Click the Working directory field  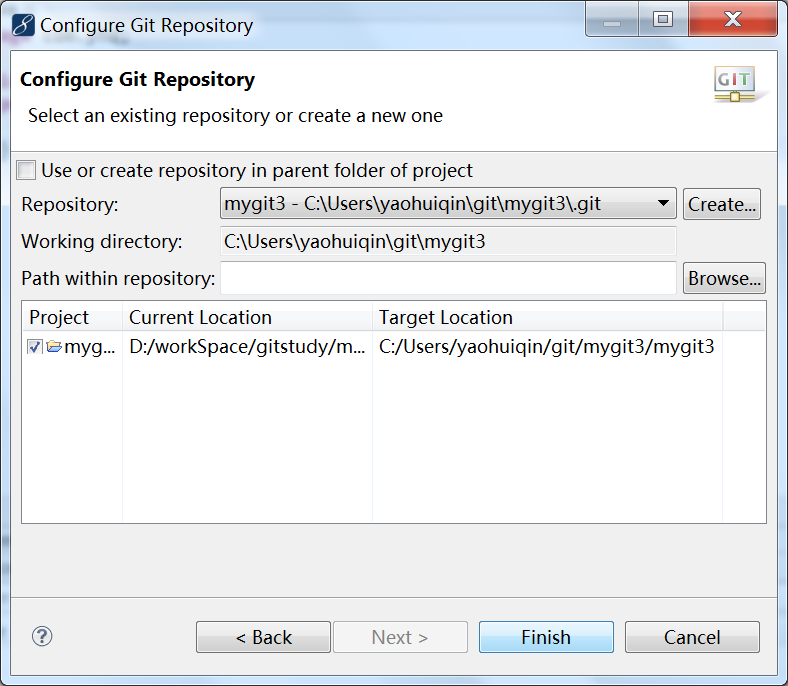pos(448,241)
